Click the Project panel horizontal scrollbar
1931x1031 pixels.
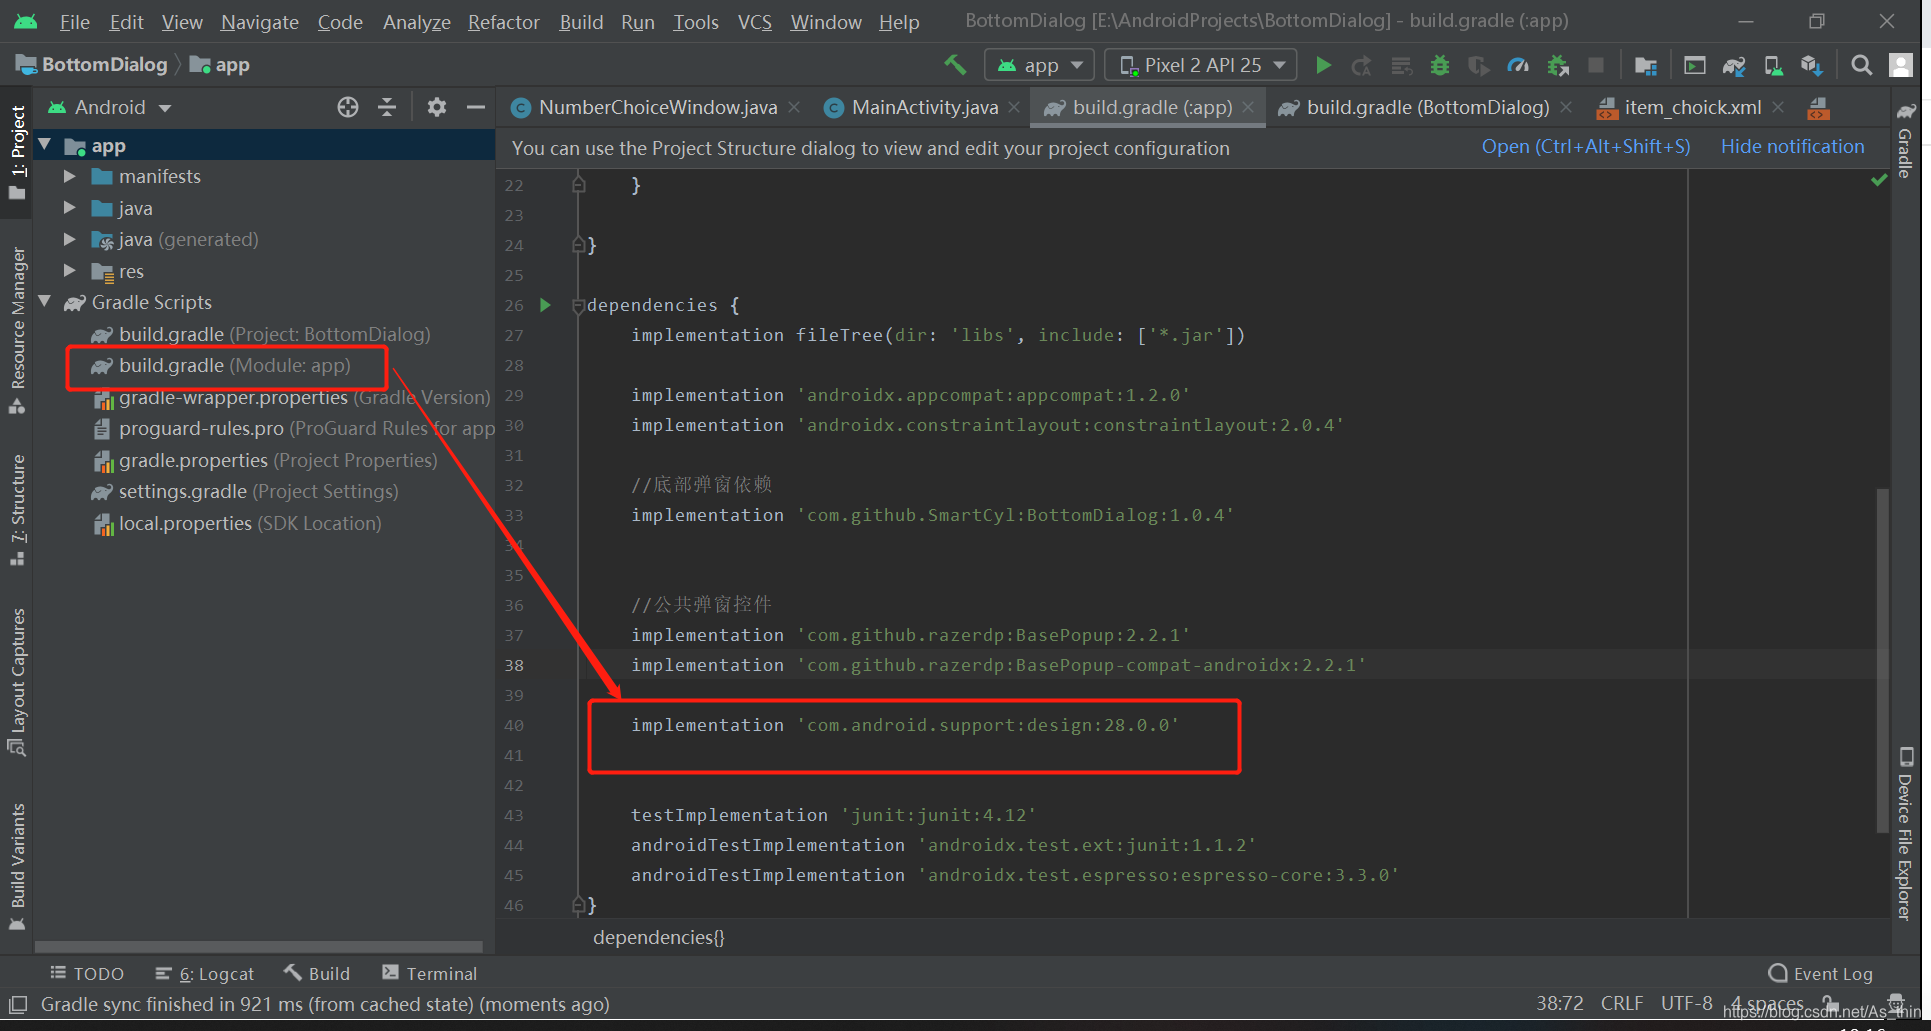(258, 946)
